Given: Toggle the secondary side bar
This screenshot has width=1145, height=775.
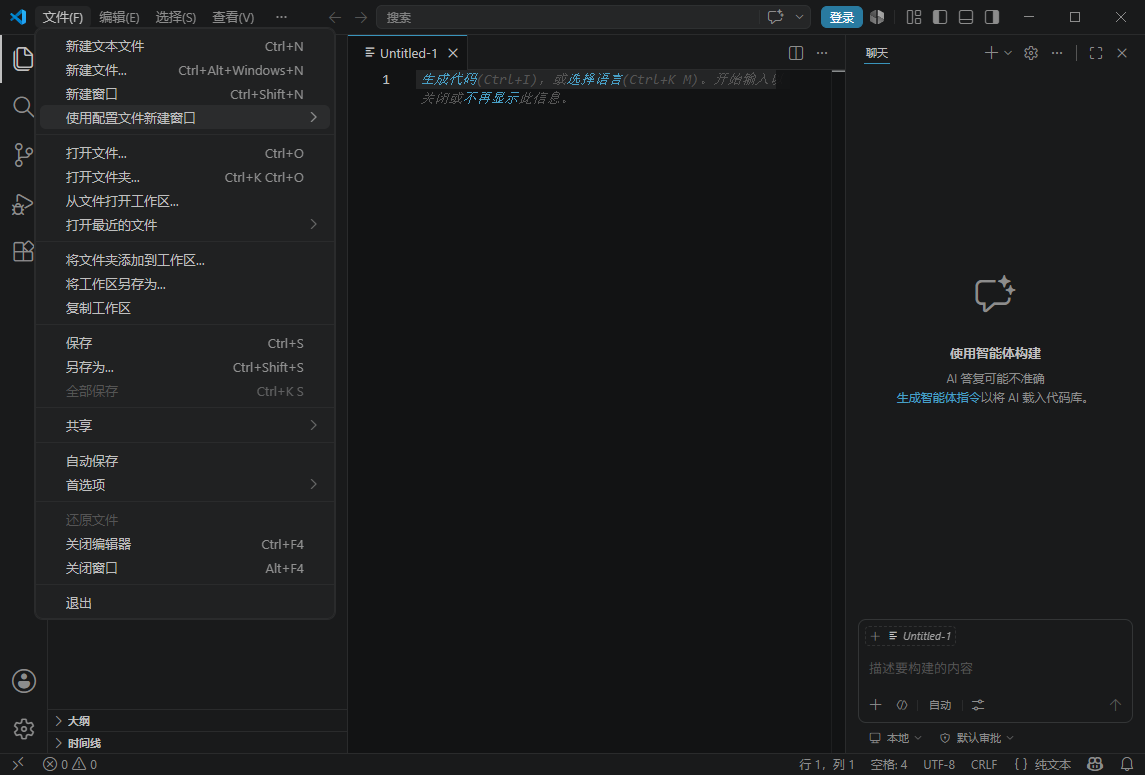Looking at the screenshot, I should (x=992, y=17).
